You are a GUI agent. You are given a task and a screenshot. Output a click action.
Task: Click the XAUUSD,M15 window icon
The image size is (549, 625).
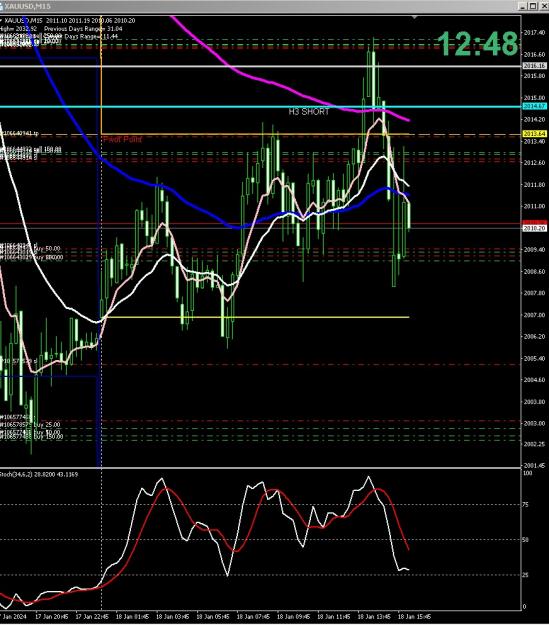[2, 6]
